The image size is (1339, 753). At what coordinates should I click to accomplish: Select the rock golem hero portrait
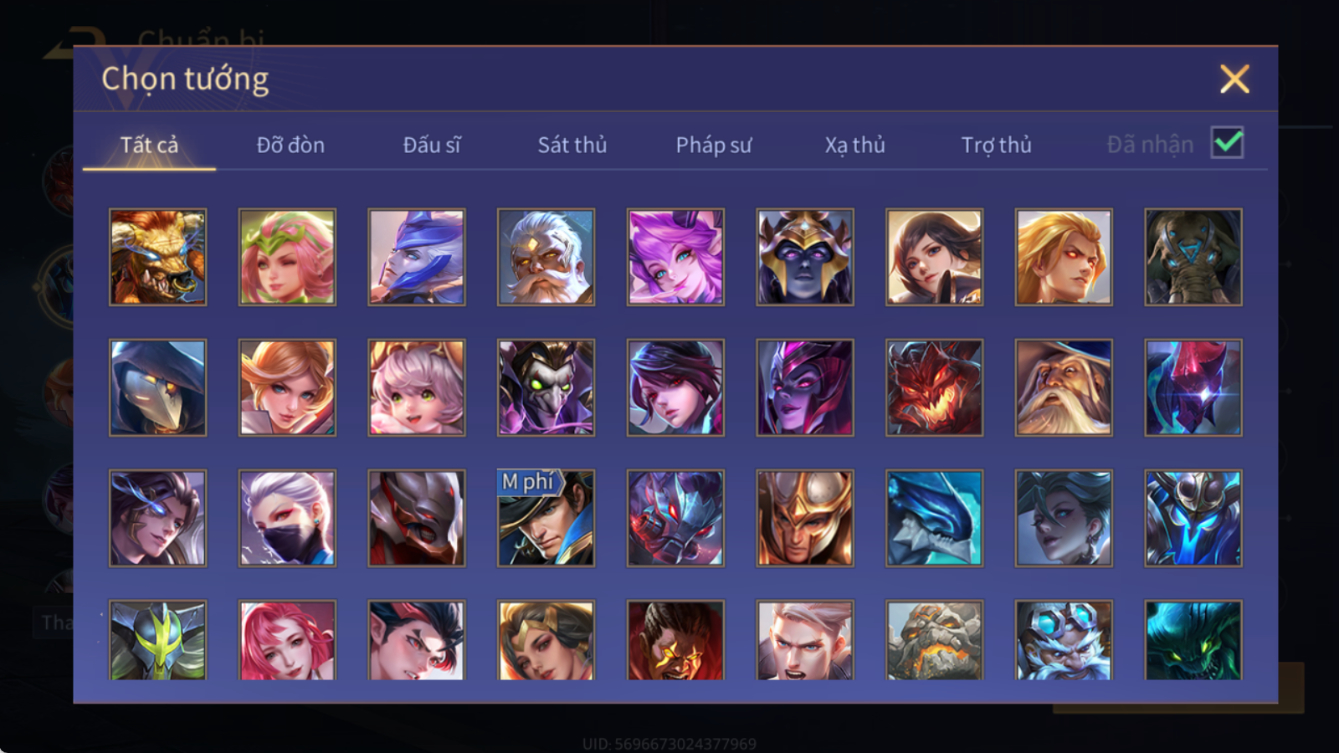tap(934, 640)
